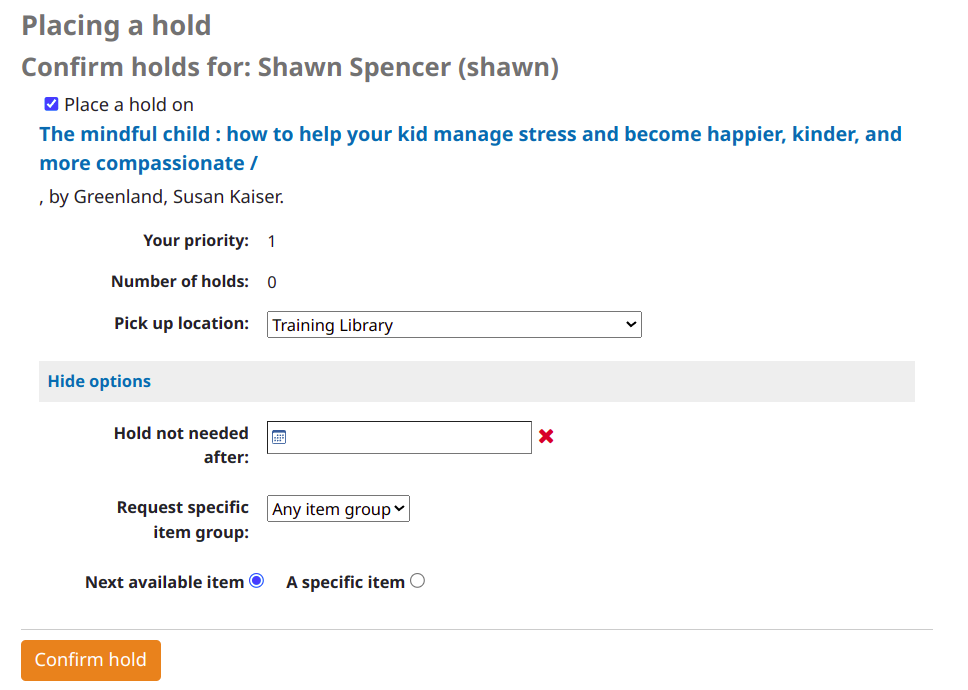Choose the 'A specific item' radio button
The width and height of the screenshot is (968, 690).
(417, 581)
